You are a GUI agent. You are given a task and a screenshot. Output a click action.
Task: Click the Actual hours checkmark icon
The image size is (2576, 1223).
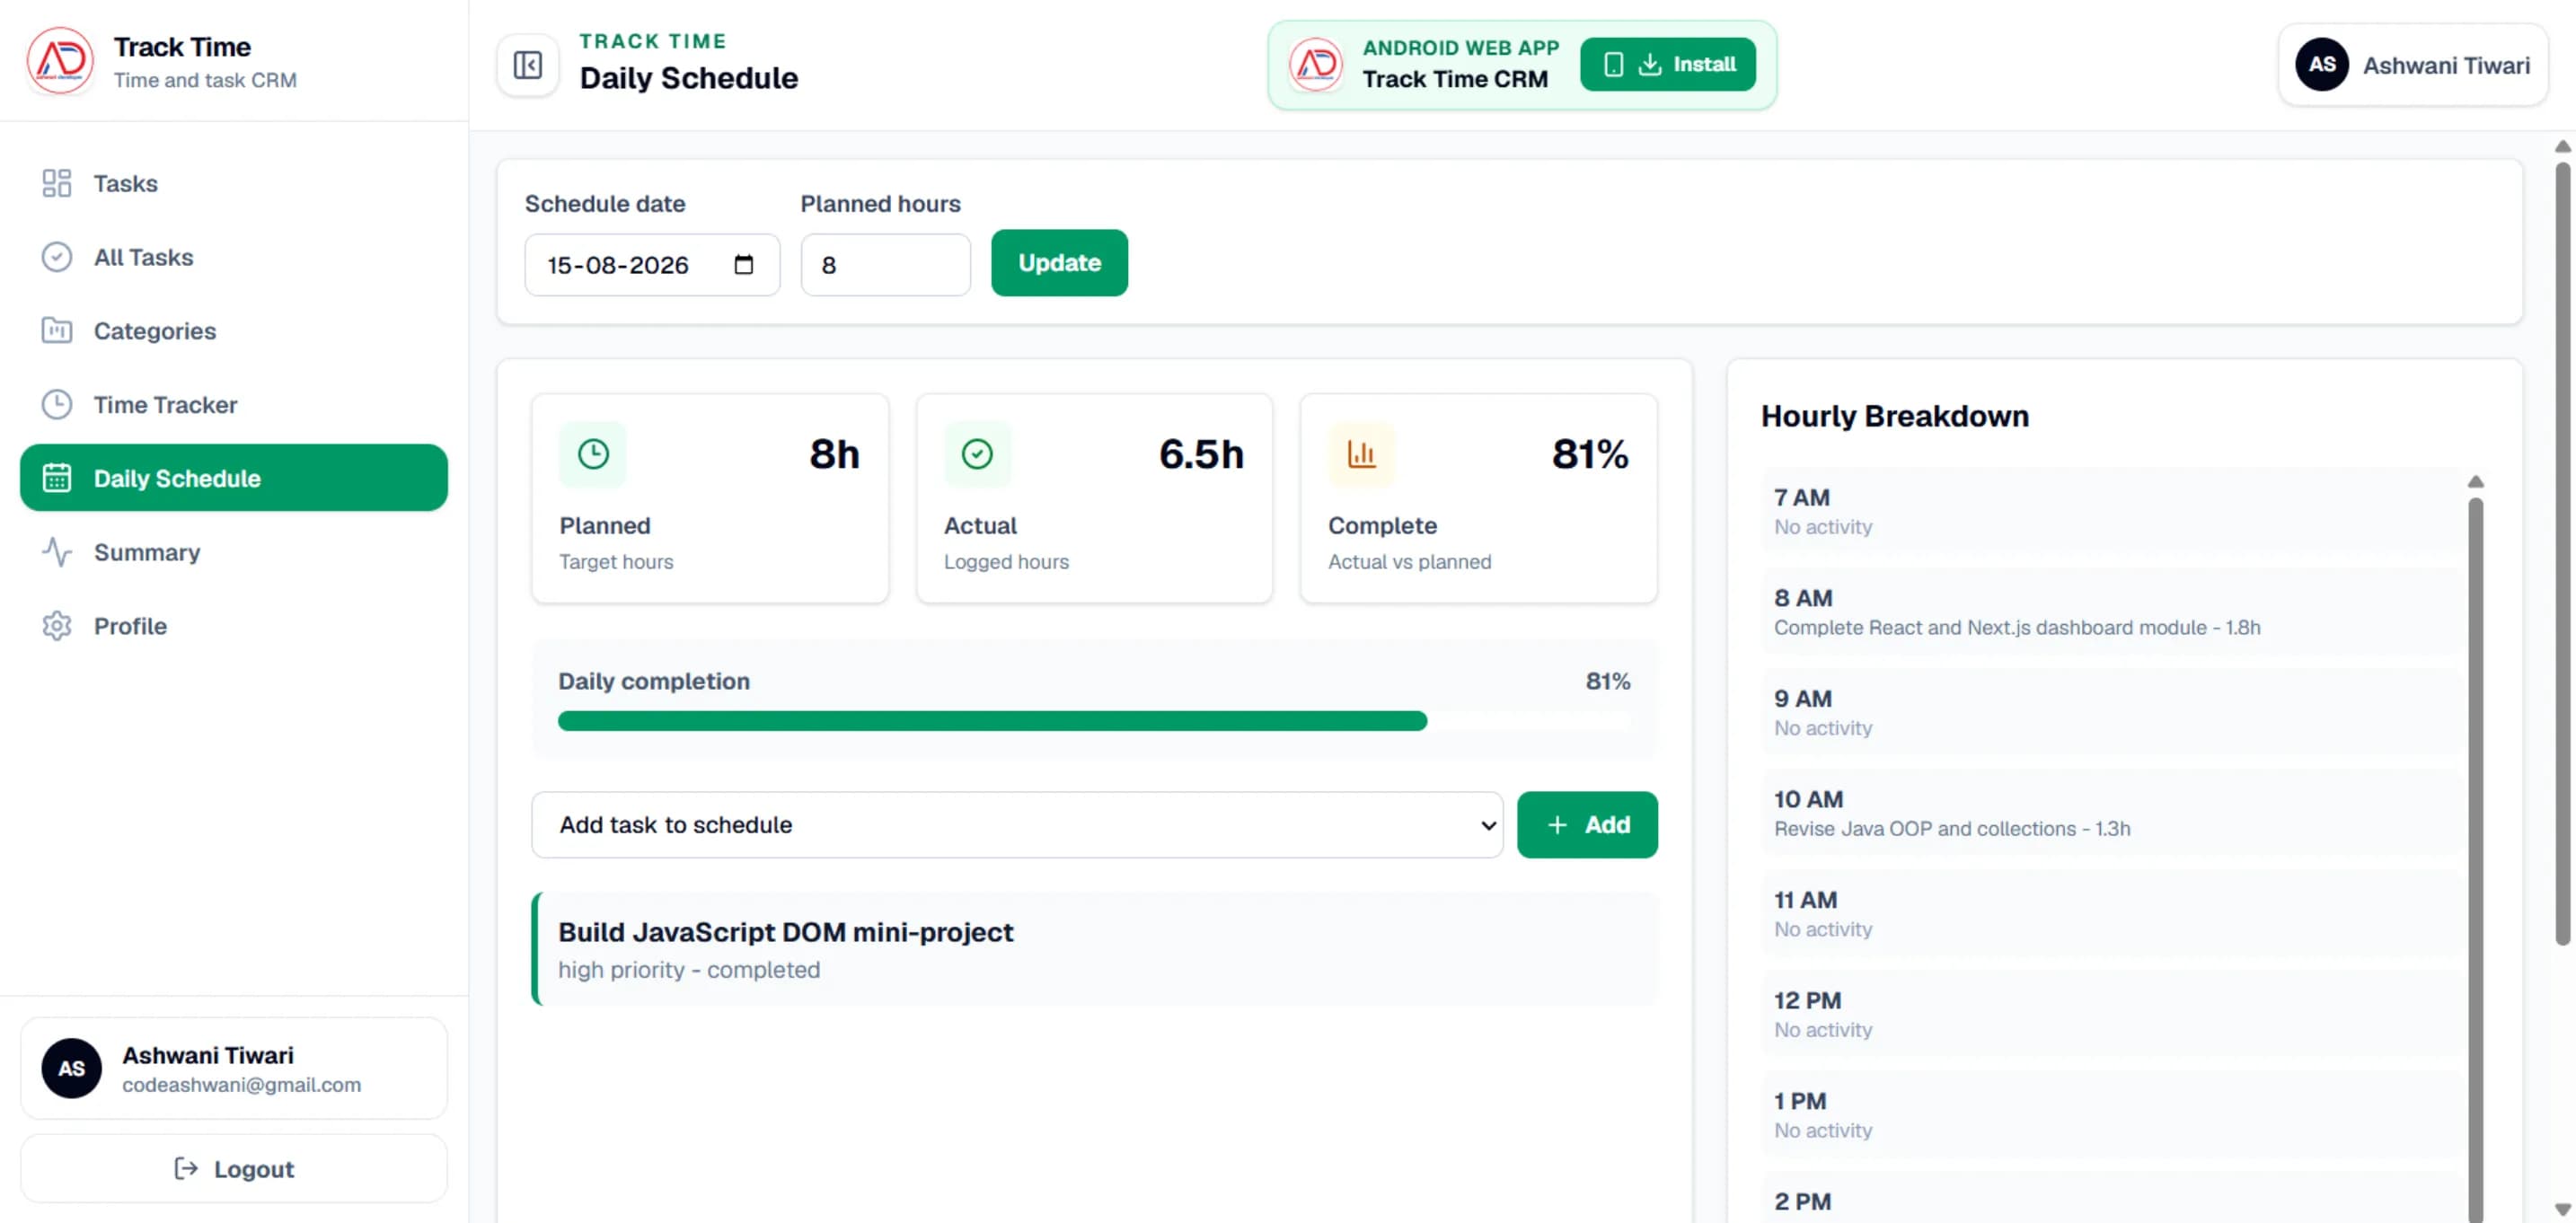(x=977, y=454)
